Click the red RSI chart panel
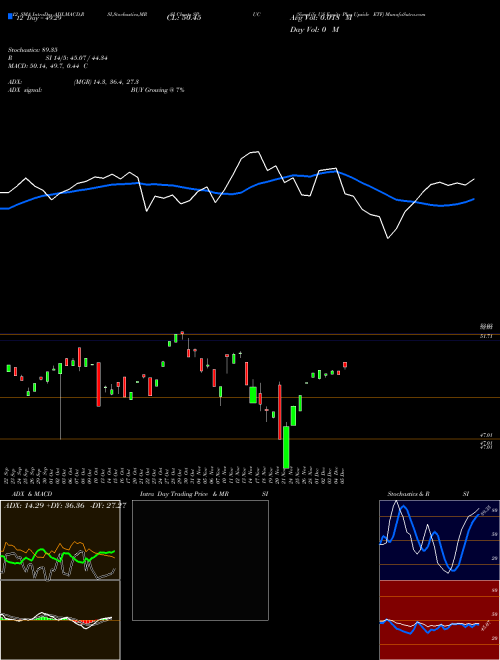This screenshot has height=660, width=500. click(x=439, y=620)
